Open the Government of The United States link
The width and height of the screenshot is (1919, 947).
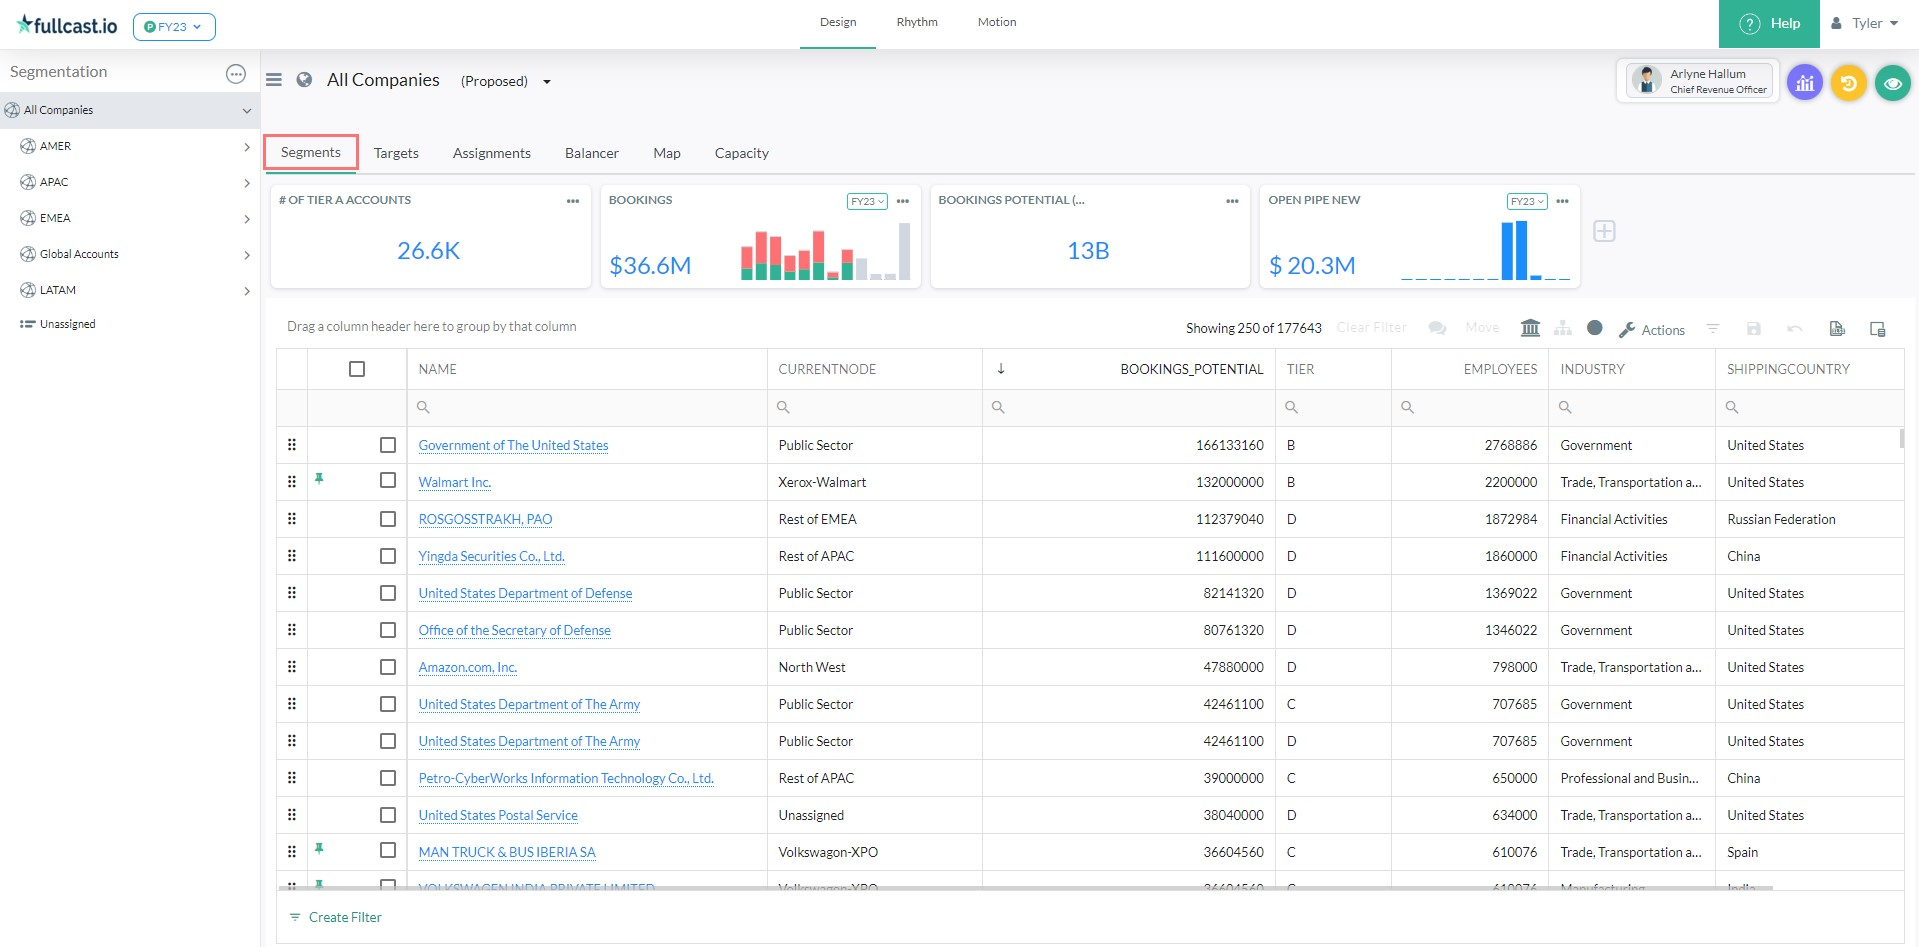(x=513, y=445)
